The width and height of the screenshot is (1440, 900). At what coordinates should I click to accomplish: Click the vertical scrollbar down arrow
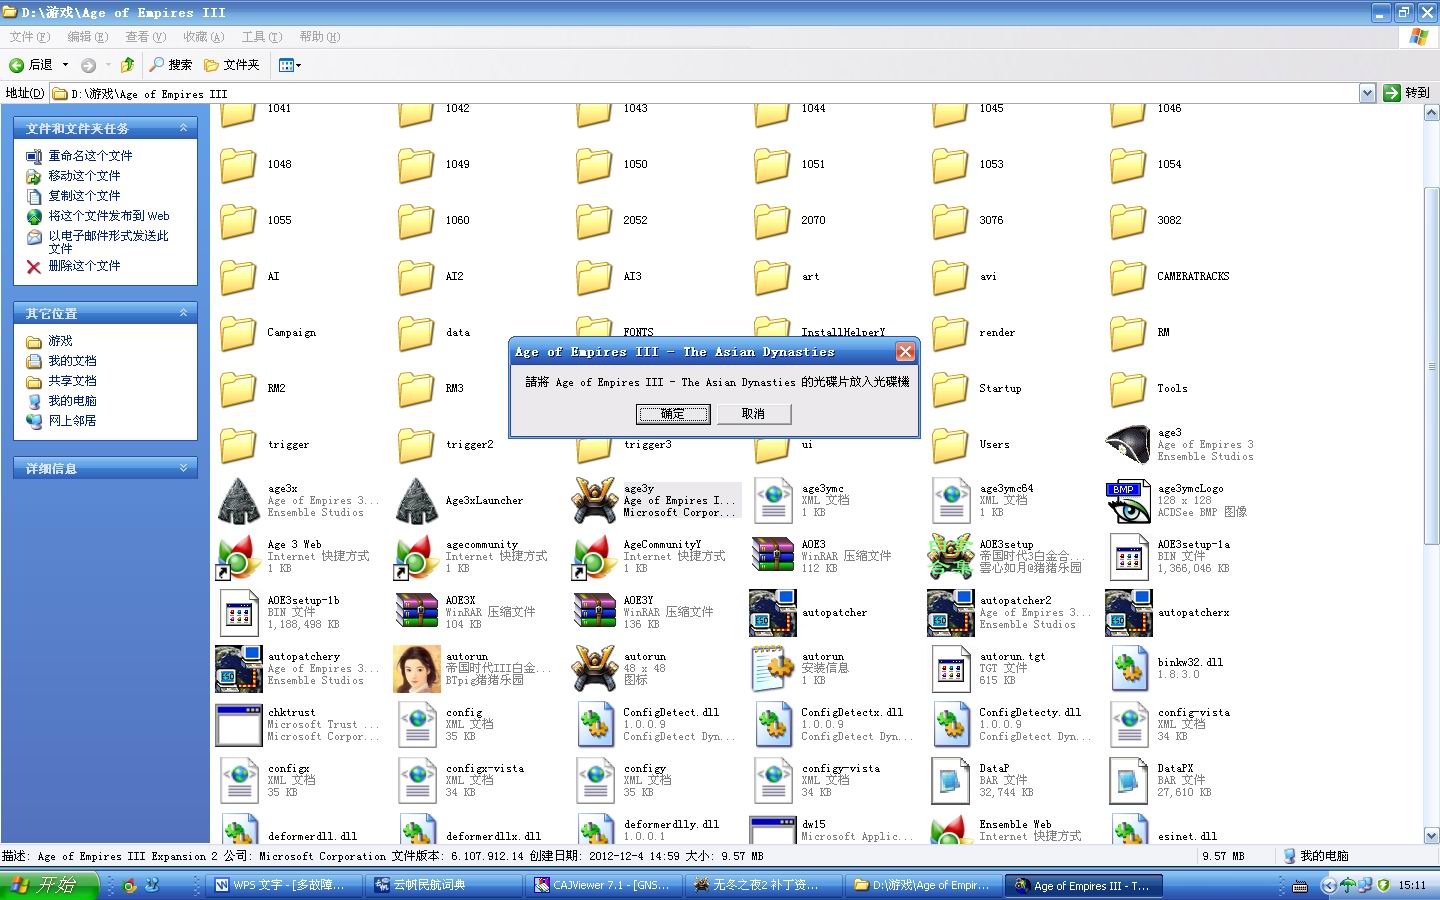(x=1430, y=835)
